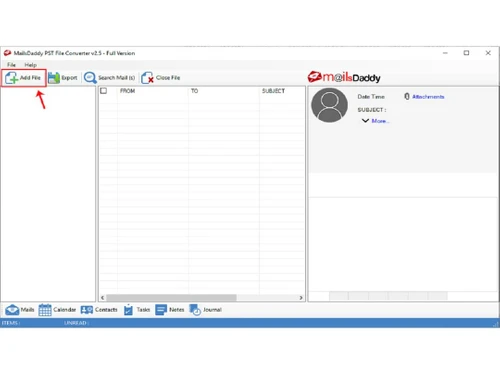Click the scroll-left arrow of mail list
500x375 pixels.
tap(102, 297)
